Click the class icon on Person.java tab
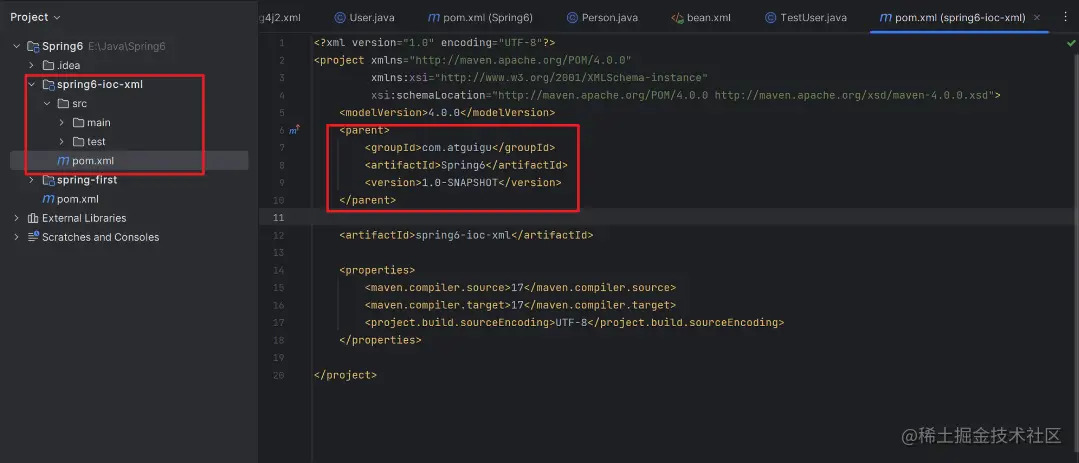The image size is (1079, 463). [x=572, y=17]
